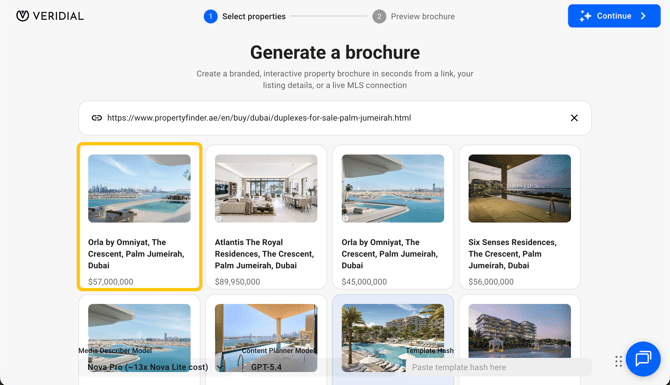Image resolution: width=670 pixels, height=385 pixels.
Task: Click the Generate a brochure heading
Action: click(x=335, y=53)
